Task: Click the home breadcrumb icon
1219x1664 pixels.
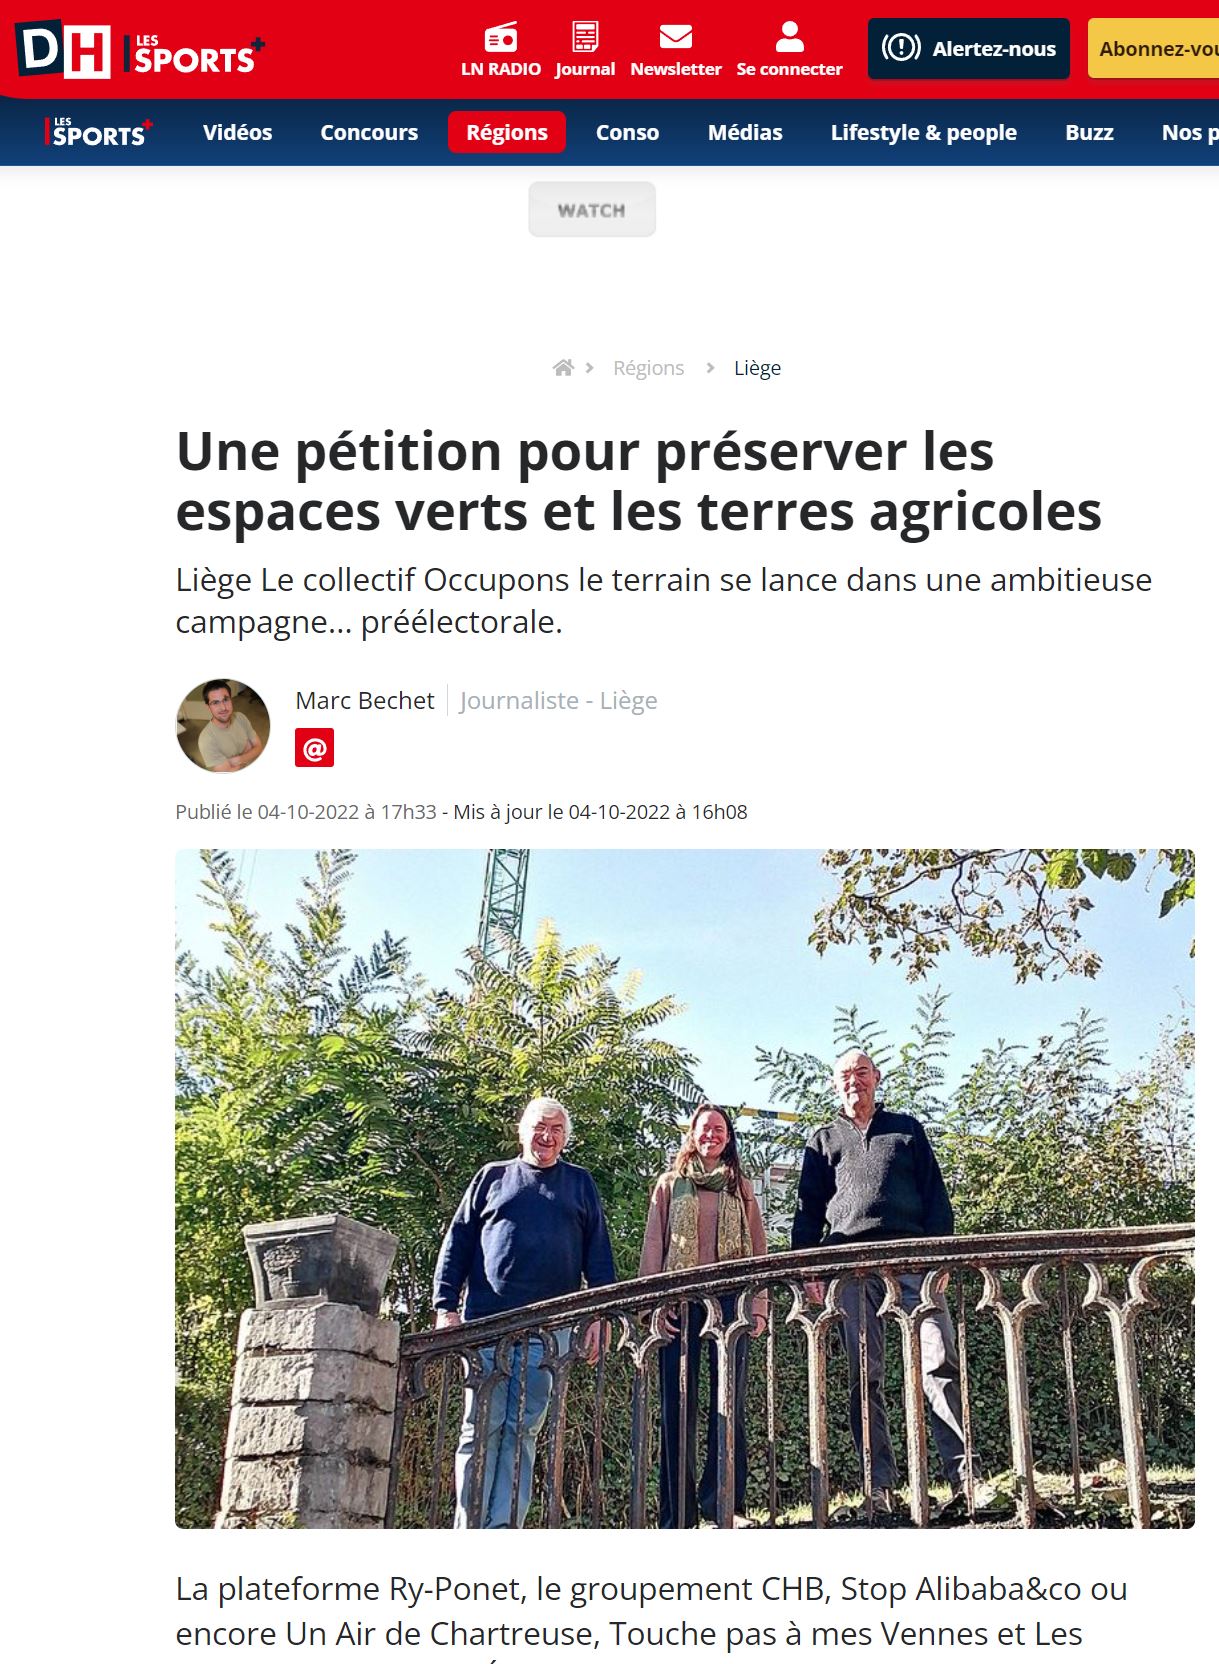Action: click(563, 368)
